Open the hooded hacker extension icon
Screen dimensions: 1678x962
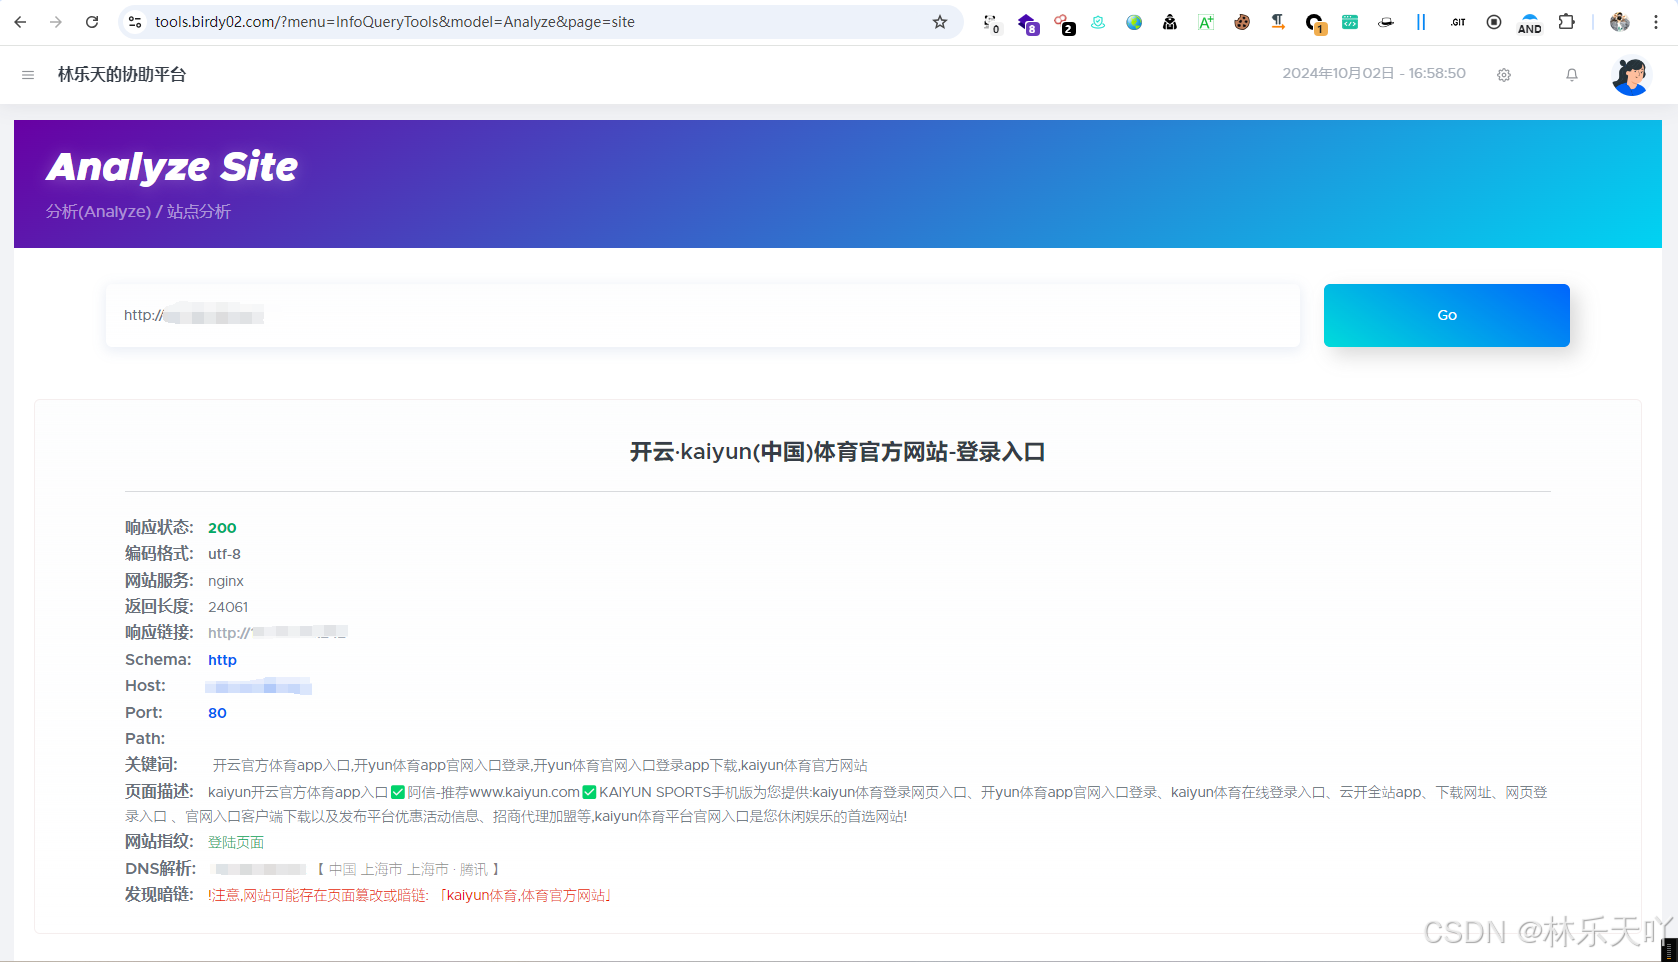point(1170,22)
